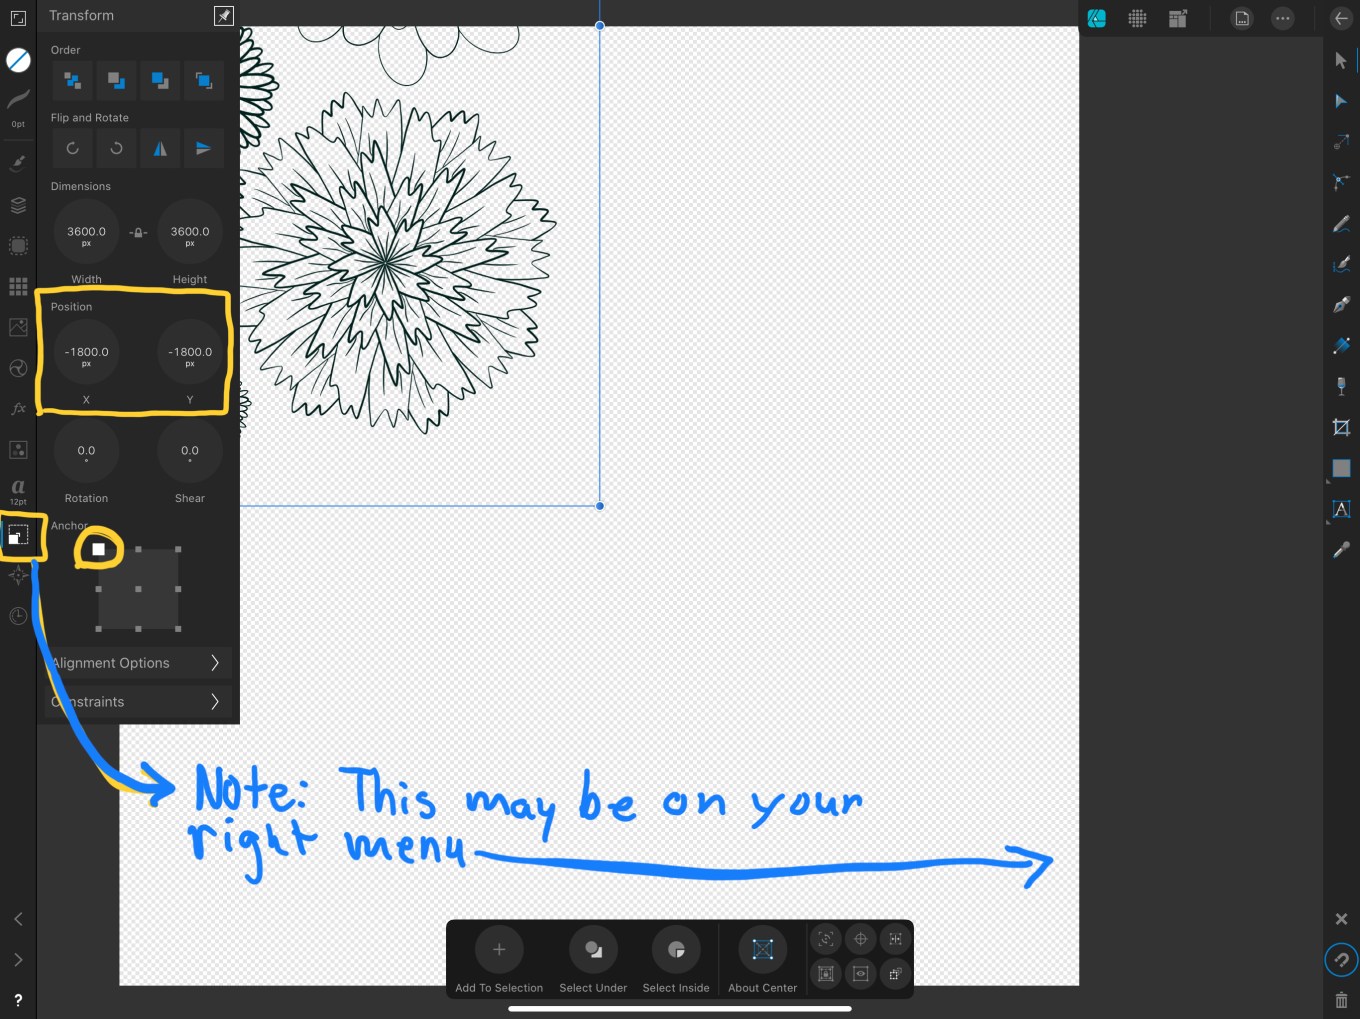Open the document menu in top bar
The width and height of the screenshot is (1360, 1019).
point(1241,18)
